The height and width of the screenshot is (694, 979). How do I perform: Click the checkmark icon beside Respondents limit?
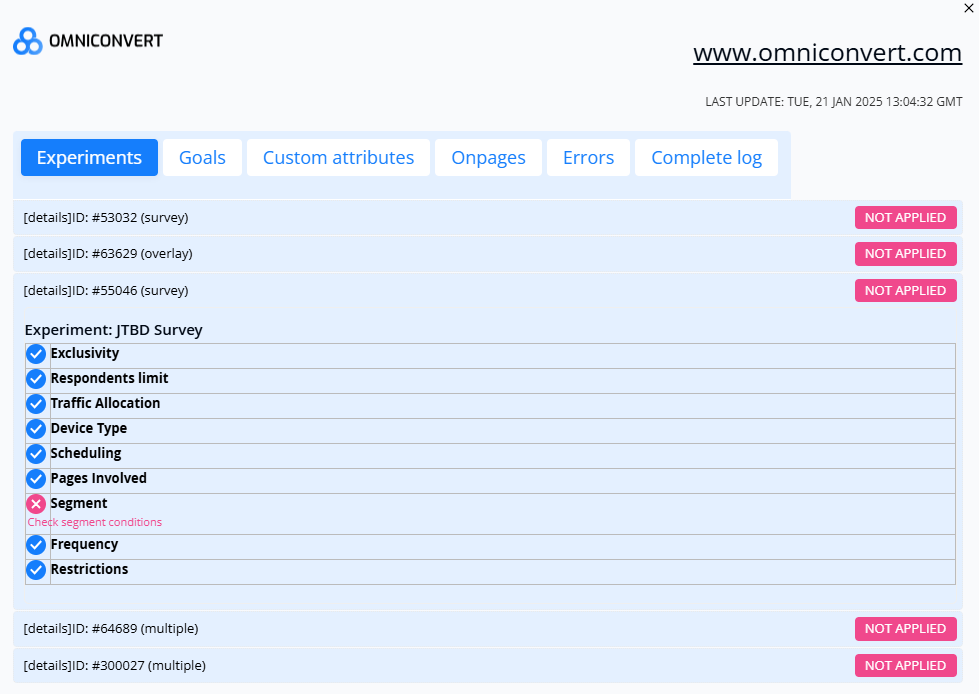pos(36,379)
